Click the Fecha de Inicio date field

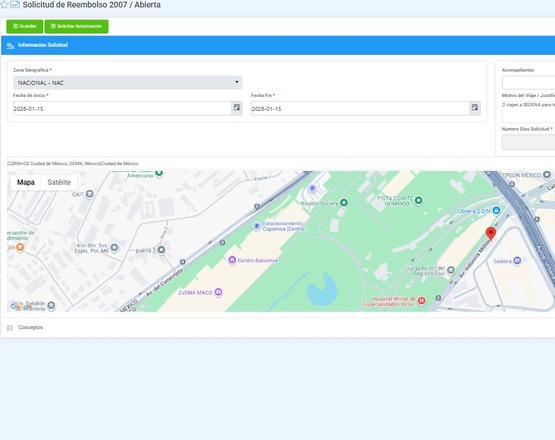pos(122,109)
